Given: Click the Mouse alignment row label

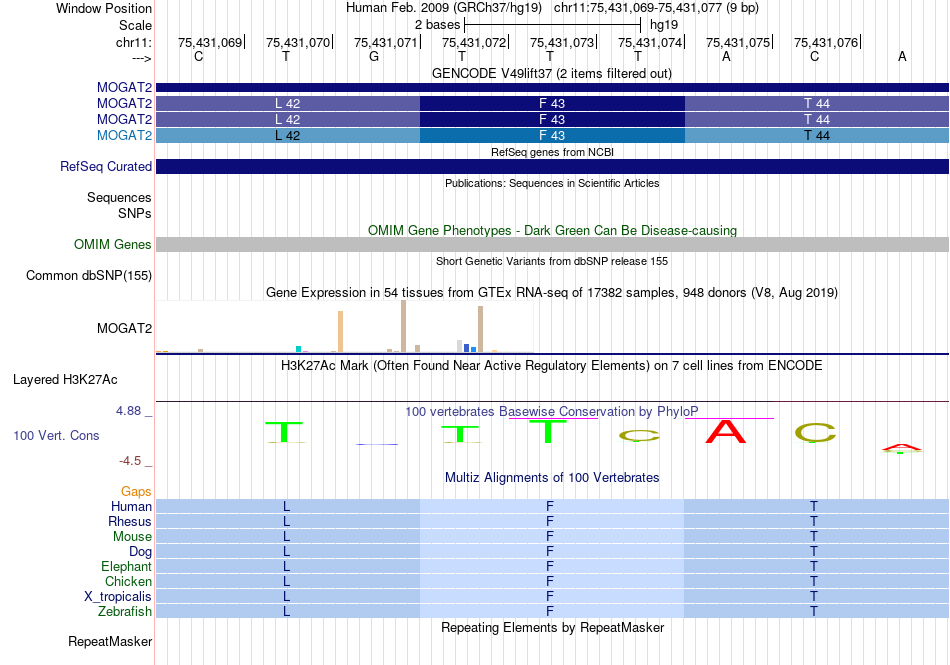Looking at the screenshot, I should pyautogui.click(x=132, y=536).
